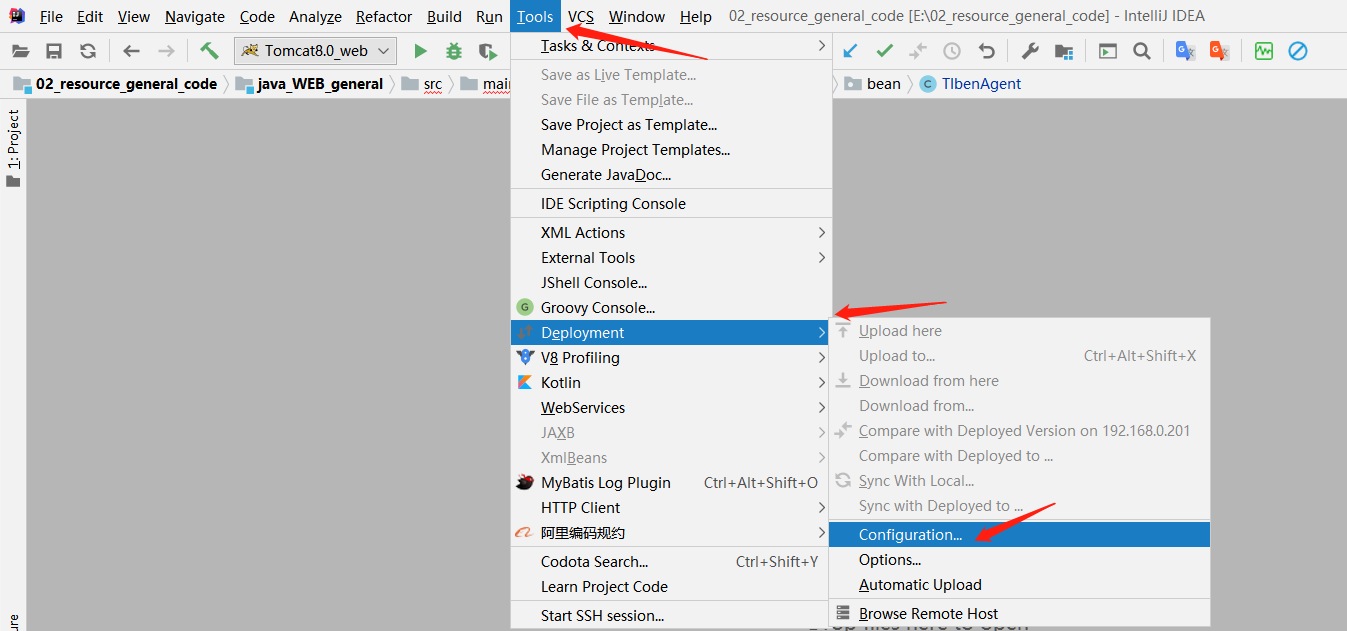This screenshot has height=631, width=1347.
Task: Expand the HTTP Client submenu
Action: click(671, 508)
